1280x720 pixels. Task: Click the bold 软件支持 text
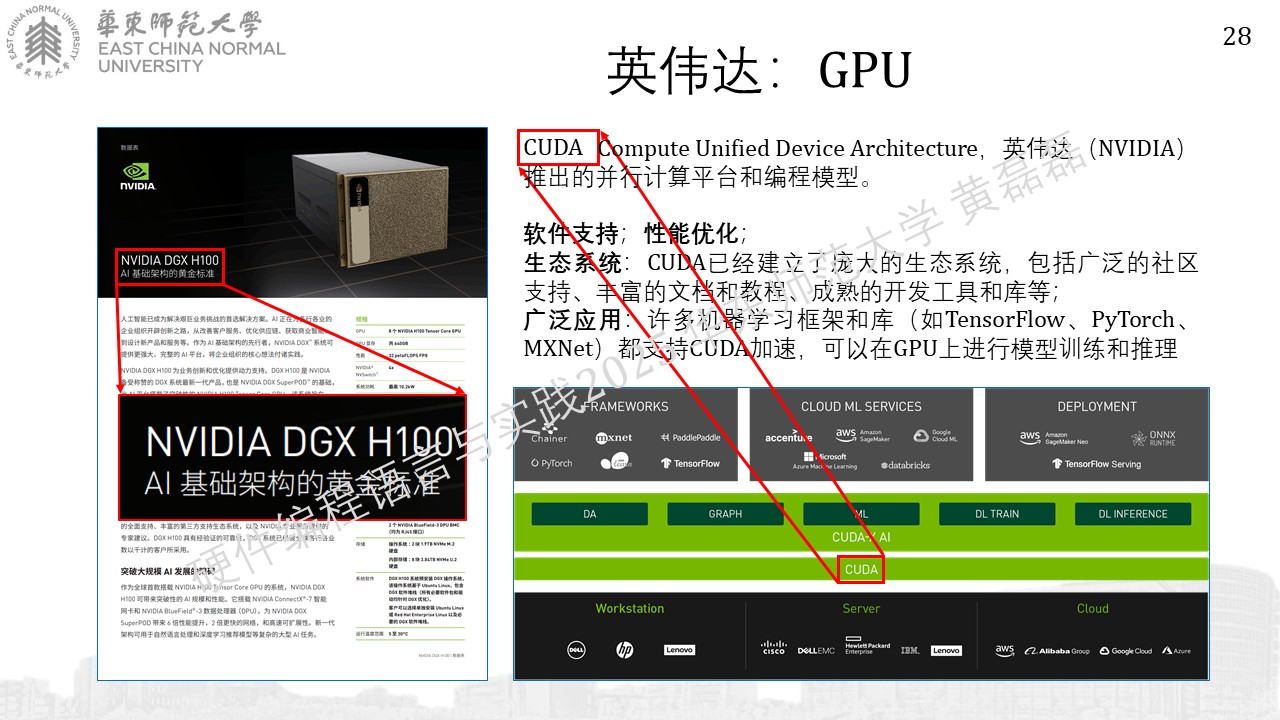(x=571, y=234)
